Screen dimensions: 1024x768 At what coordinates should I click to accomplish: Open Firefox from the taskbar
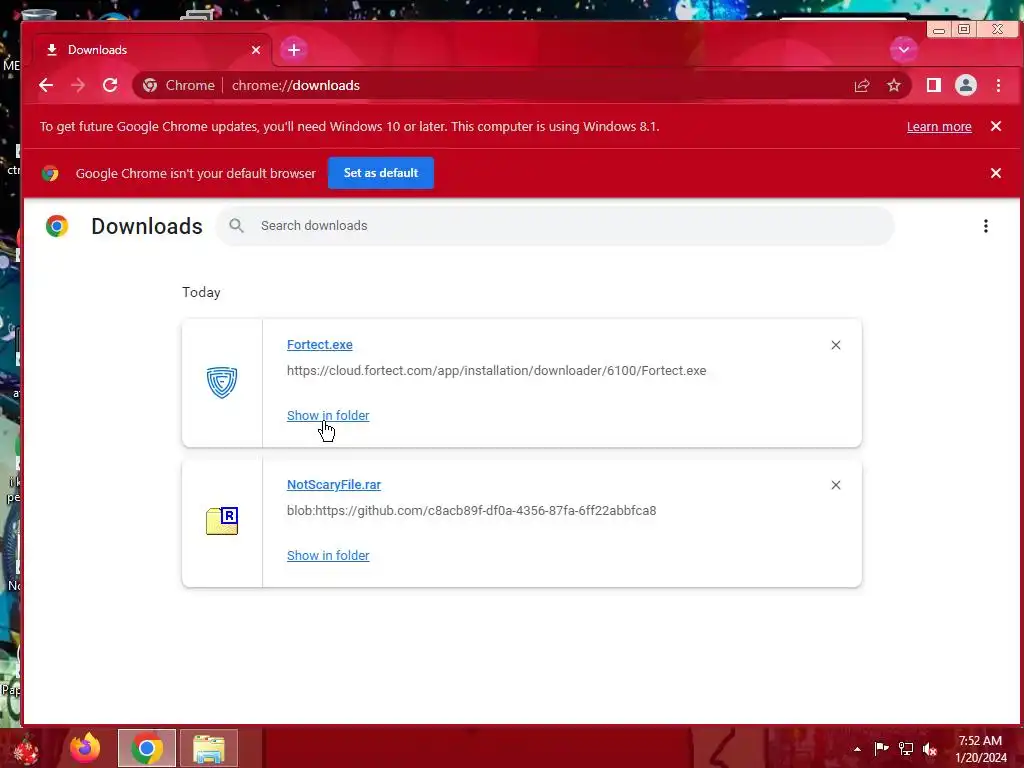tap(86, 748)
